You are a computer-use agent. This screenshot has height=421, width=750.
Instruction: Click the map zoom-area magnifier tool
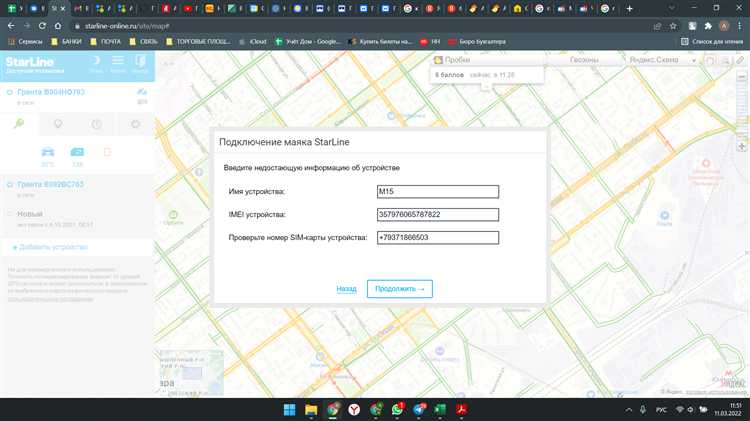pos(726,60)
